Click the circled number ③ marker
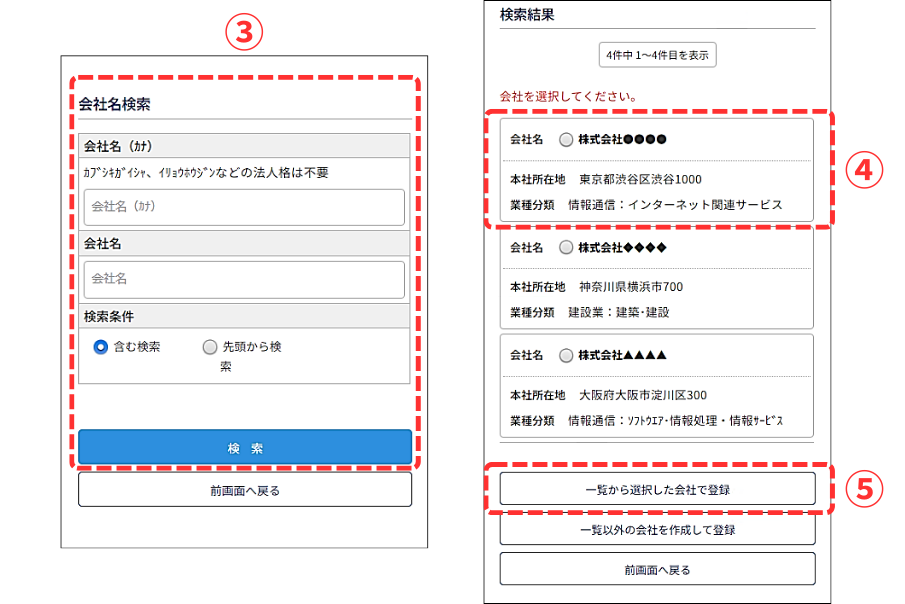Screen dimensions: 905x604 [243, 32]
